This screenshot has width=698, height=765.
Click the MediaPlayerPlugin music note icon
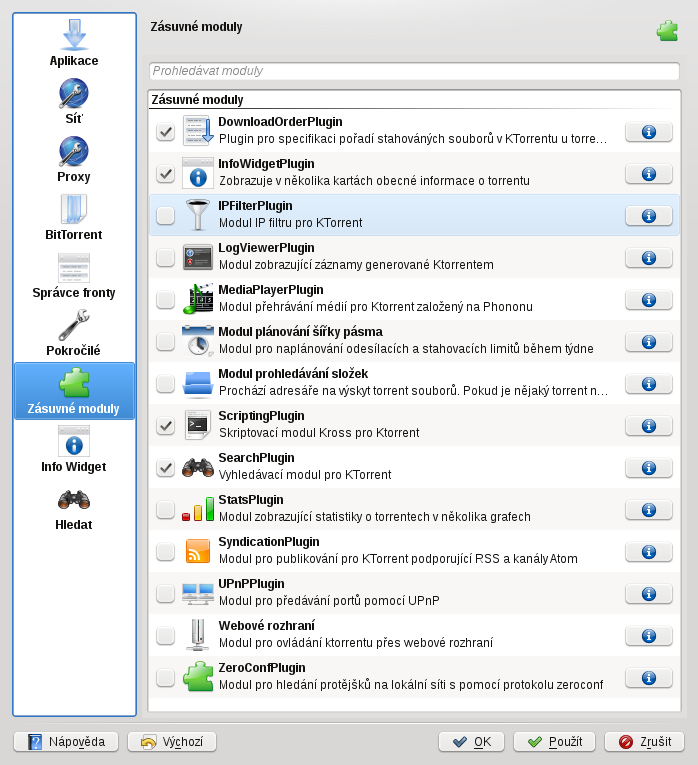pos(198,299)
